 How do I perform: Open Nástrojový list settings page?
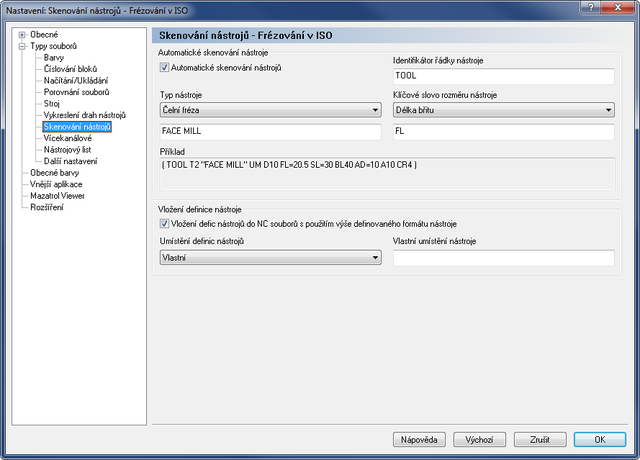click(67, 149)
